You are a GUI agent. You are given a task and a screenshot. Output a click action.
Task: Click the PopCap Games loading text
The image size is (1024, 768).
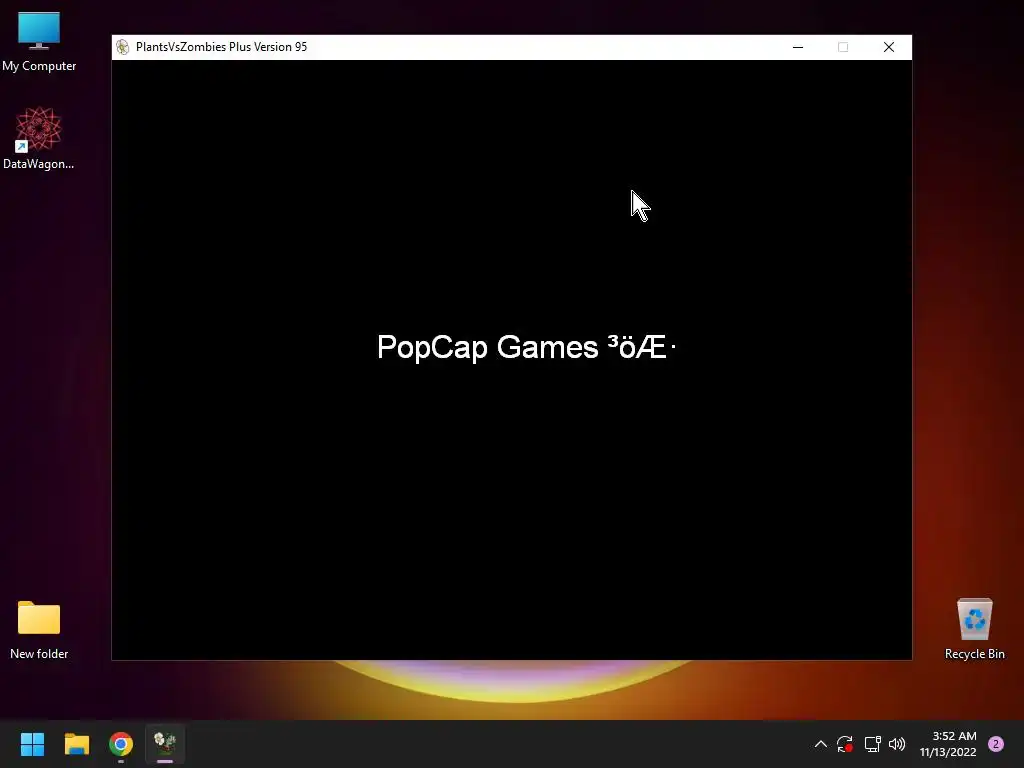(x=526, y=347)
